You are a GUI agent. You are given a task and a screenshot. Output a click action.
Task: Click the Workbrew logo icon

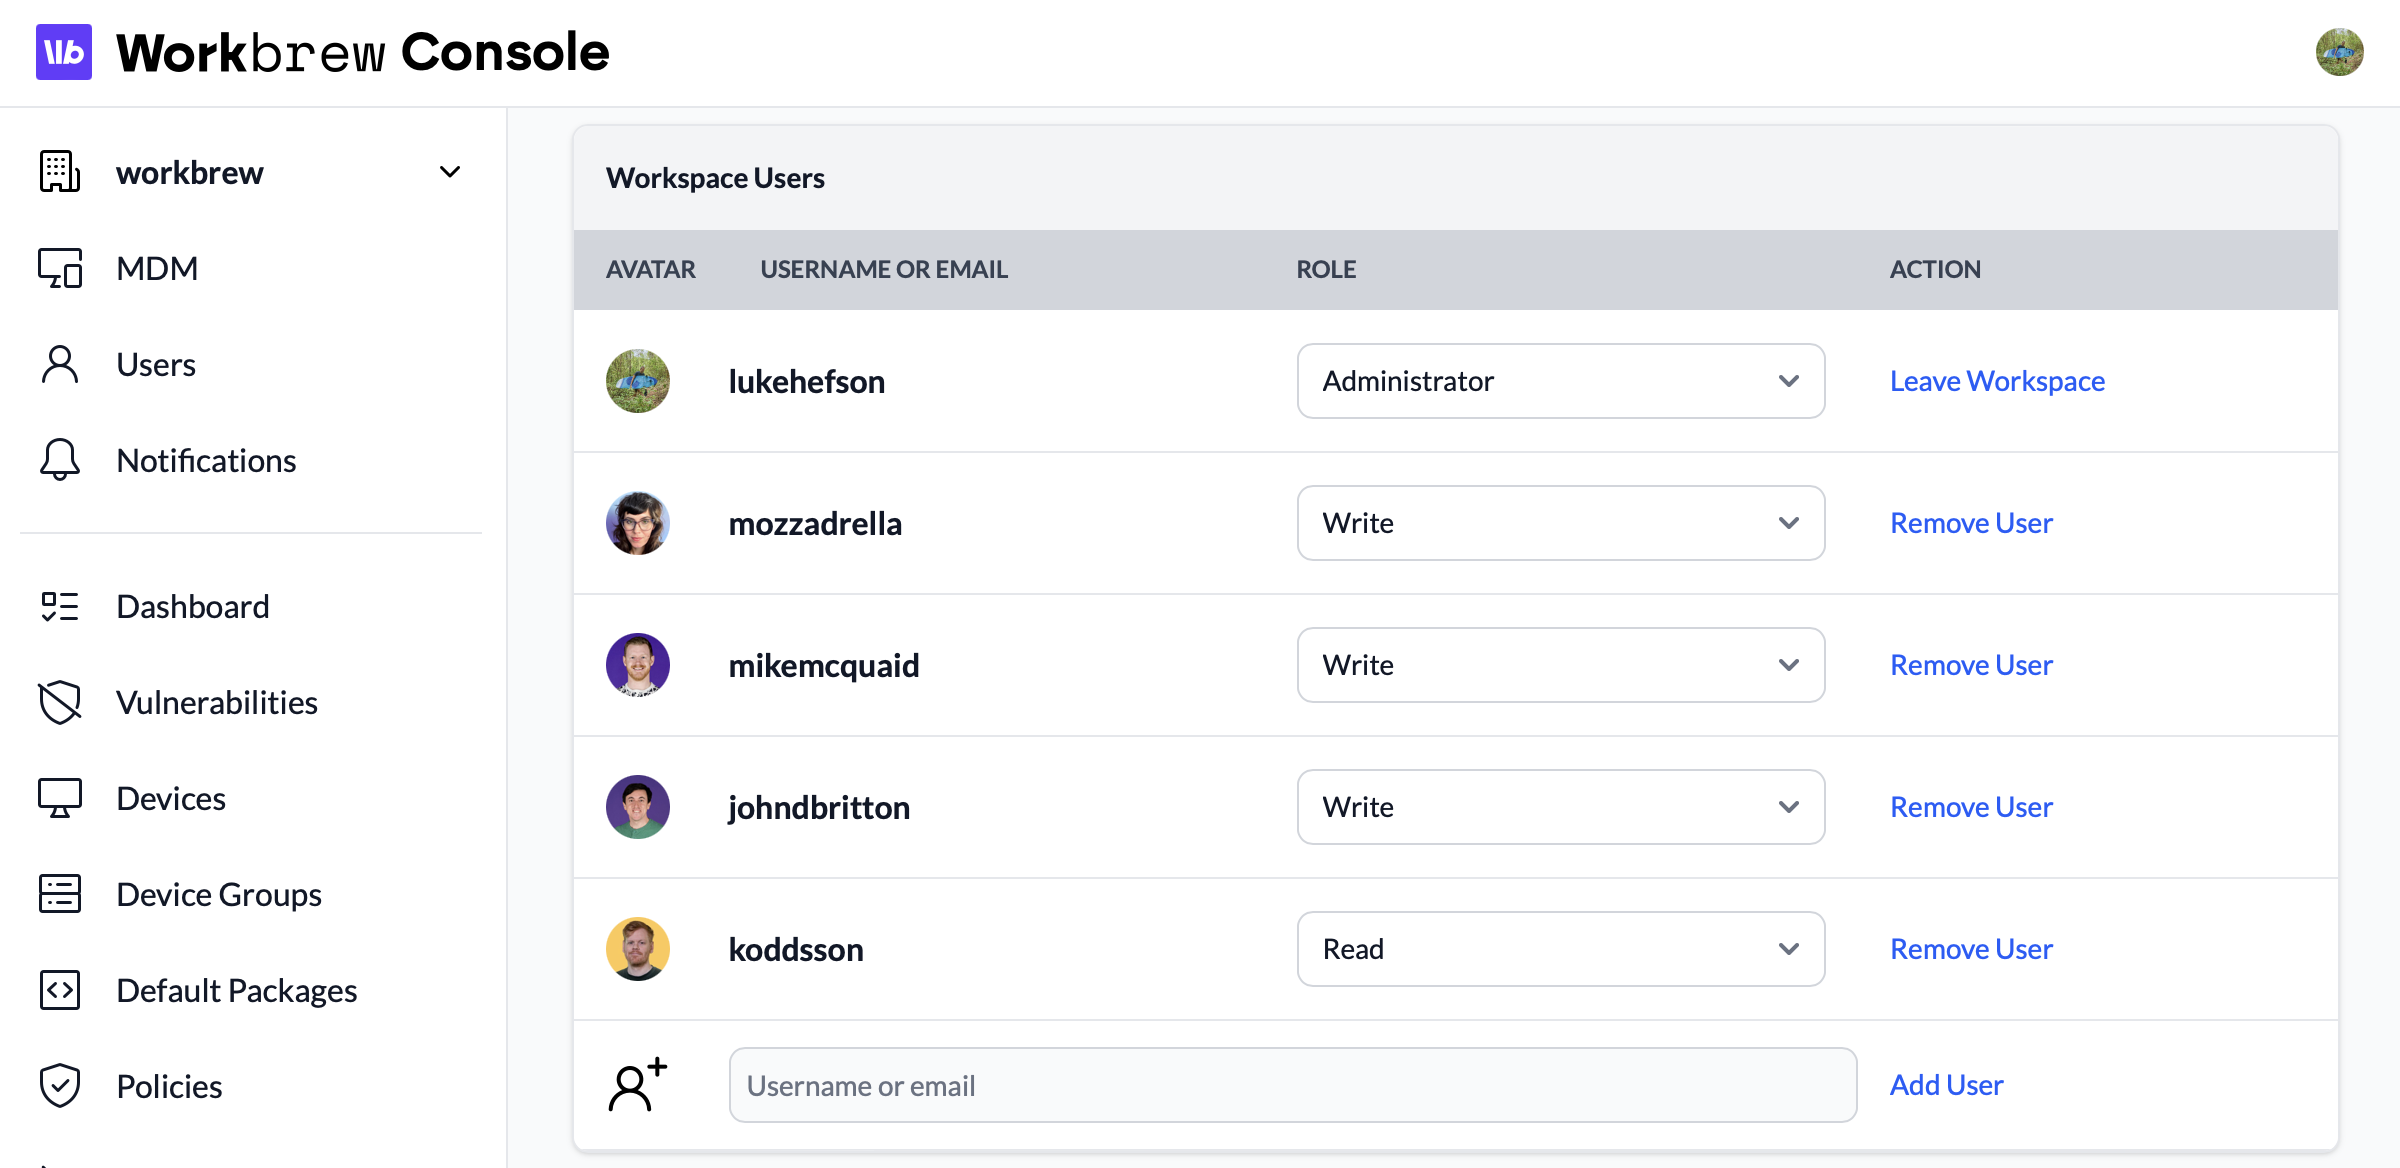[x=63, y=52]
